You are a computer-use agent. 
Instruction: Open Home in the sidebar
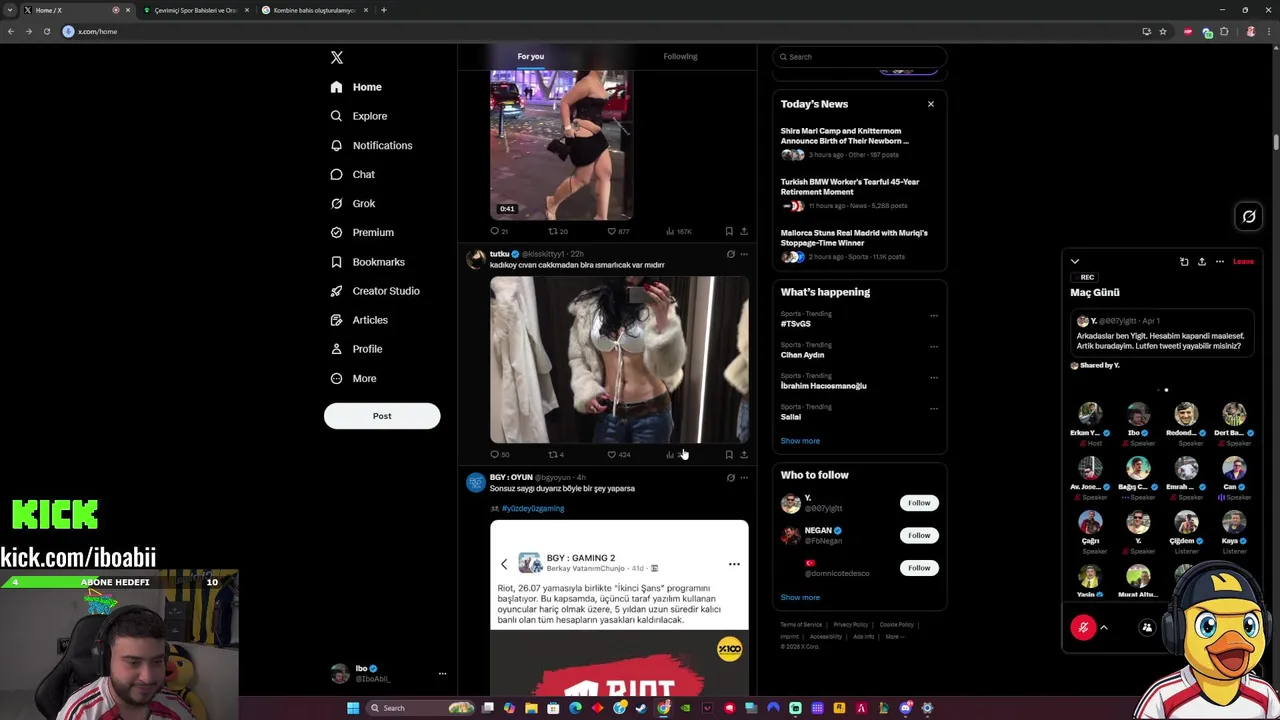[x=356, y=87]
